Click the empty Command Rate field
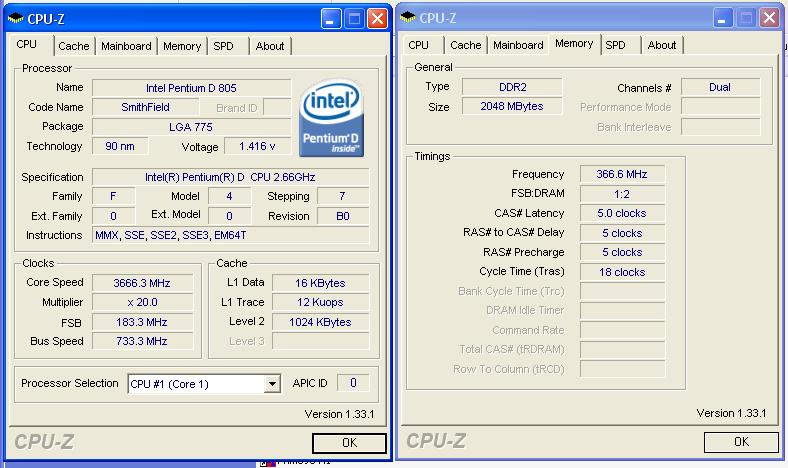788x468 pixels. [622, 330]
